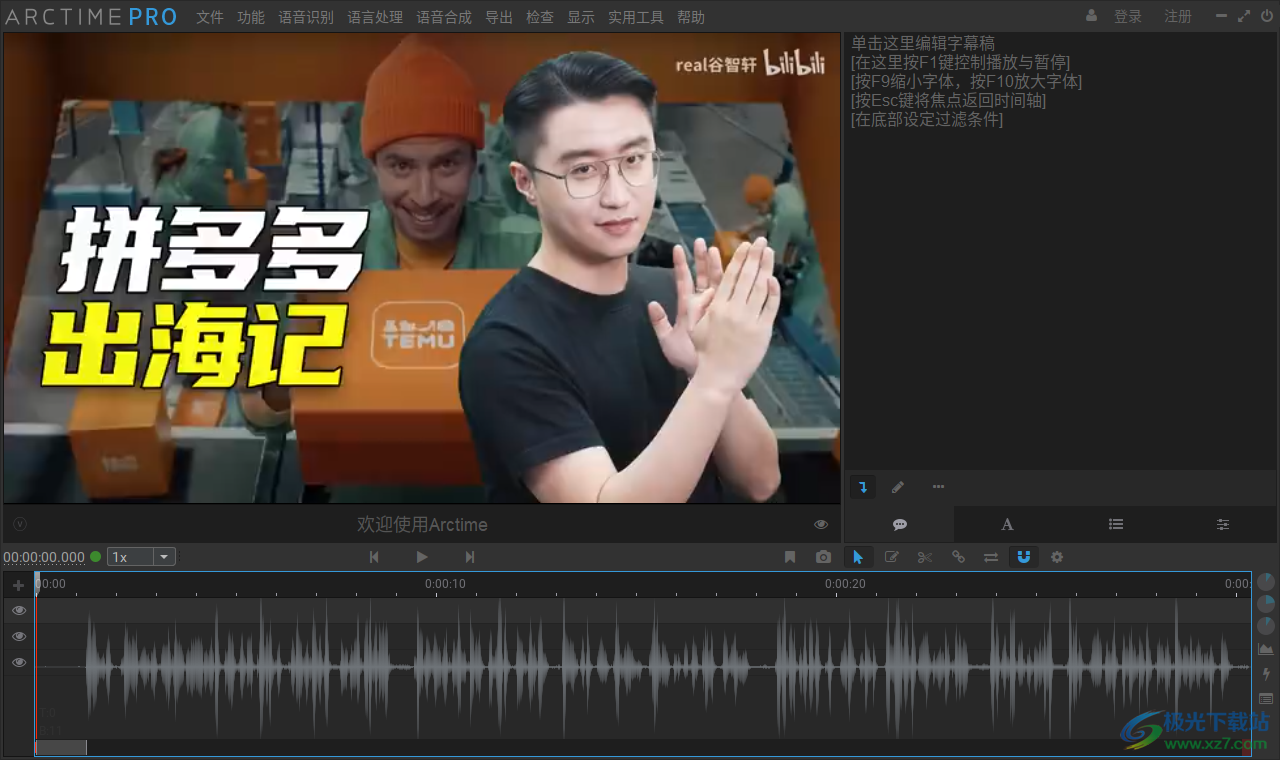The image size is (1280, 760).
Task: Click the middle round knob beside timeline
Action: [x=1266, y=604]
